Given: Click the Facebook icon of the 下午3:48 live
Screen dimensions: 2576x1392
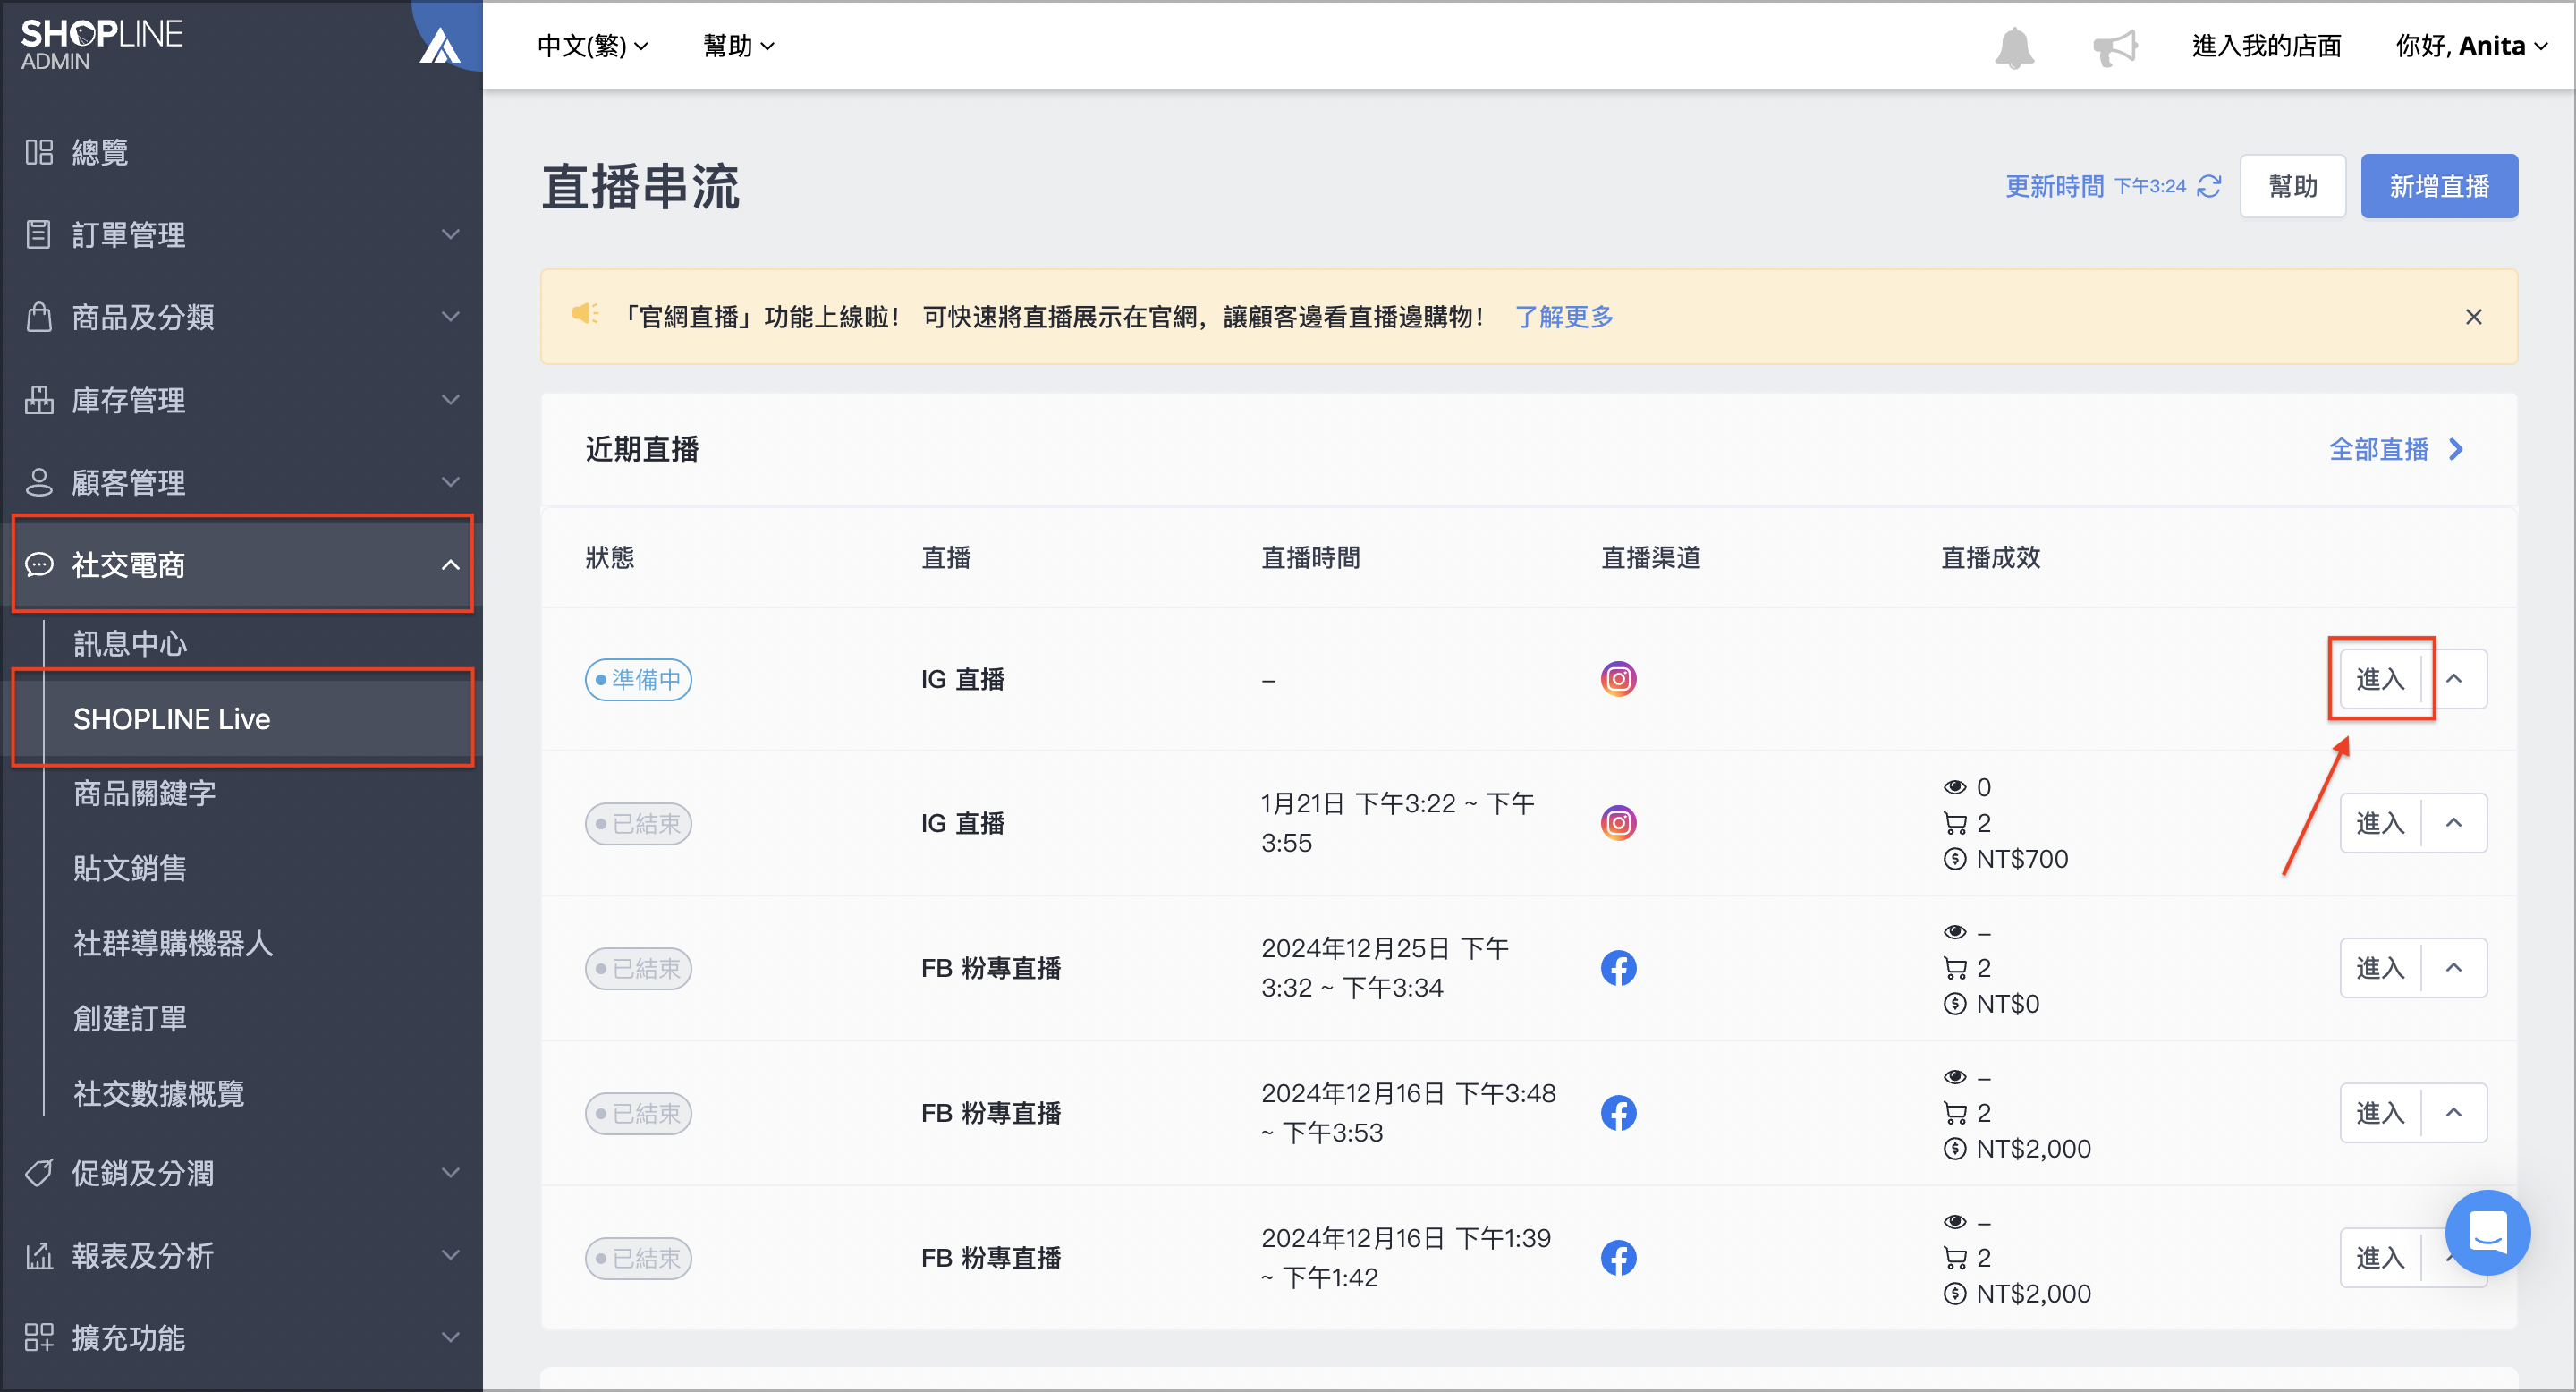Looking at the screenshot, I should point(1618,1113).
